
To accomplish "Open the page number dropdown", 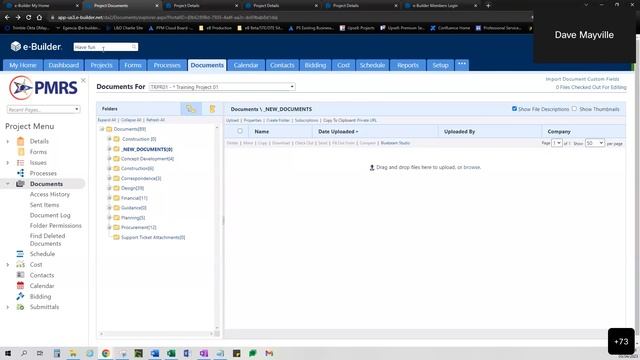I will [x=557, y=143].
